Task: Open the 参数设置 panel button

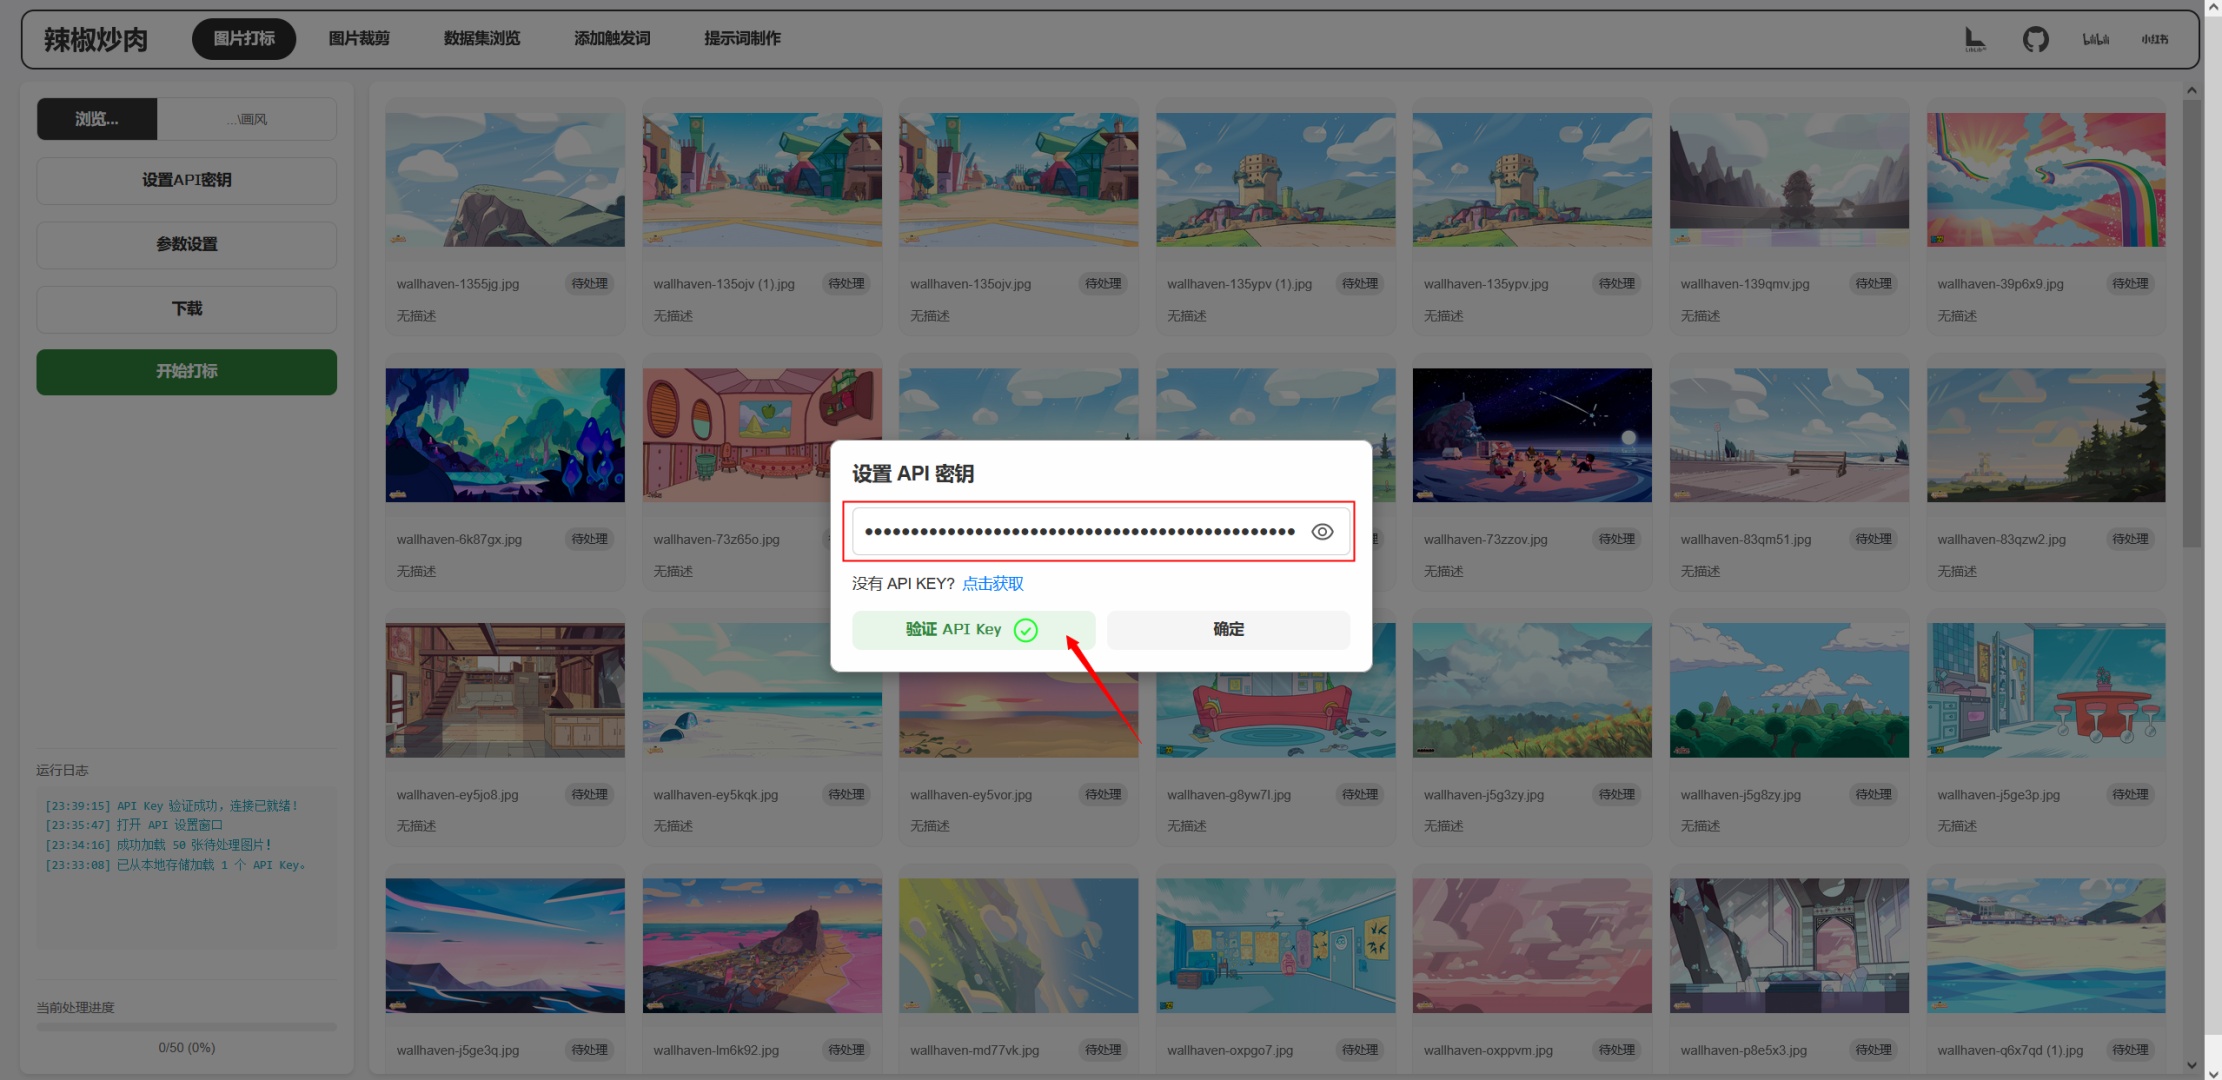Action: [x=187, y=245]
